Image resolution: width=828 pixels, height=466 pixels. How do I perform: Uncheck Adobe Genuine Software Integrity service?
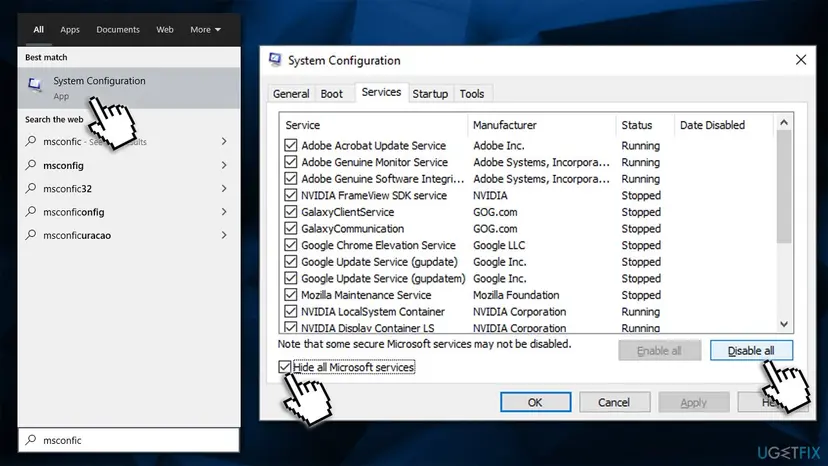pyautogui.click(x=290, y=179)
